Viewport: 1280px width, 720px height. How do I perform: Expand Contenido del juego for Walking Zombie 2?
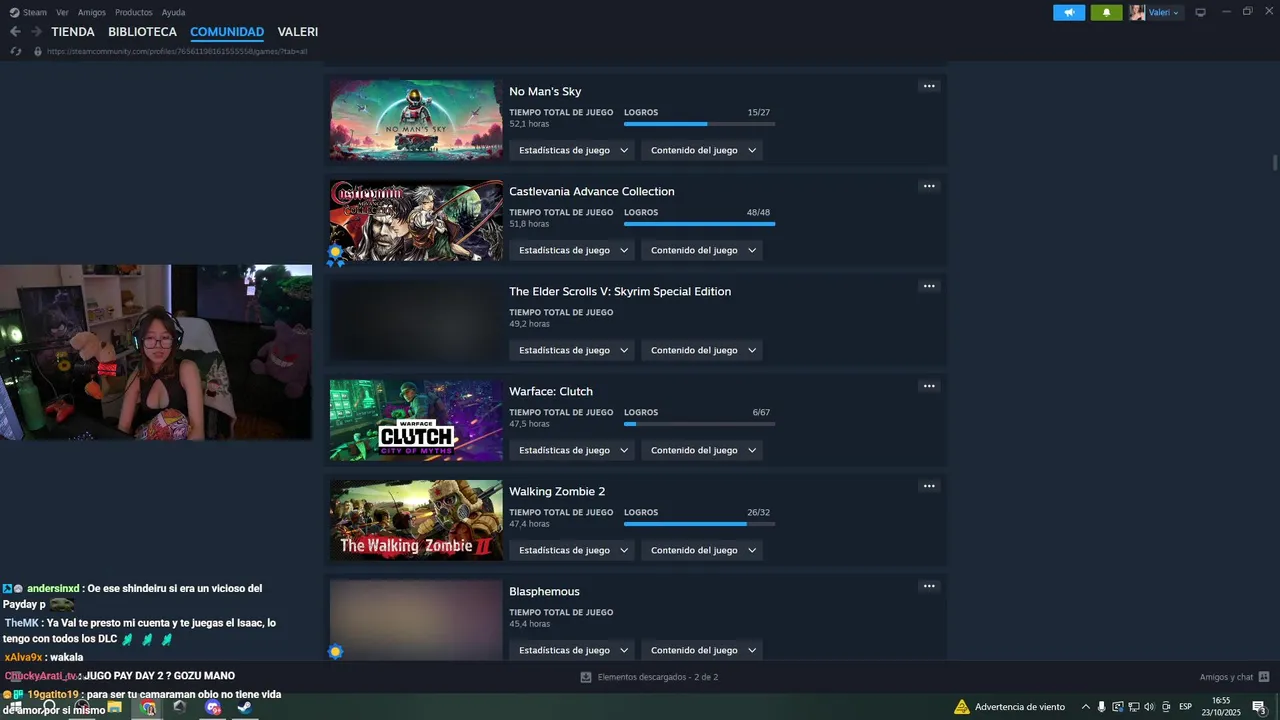click(702, 550)
